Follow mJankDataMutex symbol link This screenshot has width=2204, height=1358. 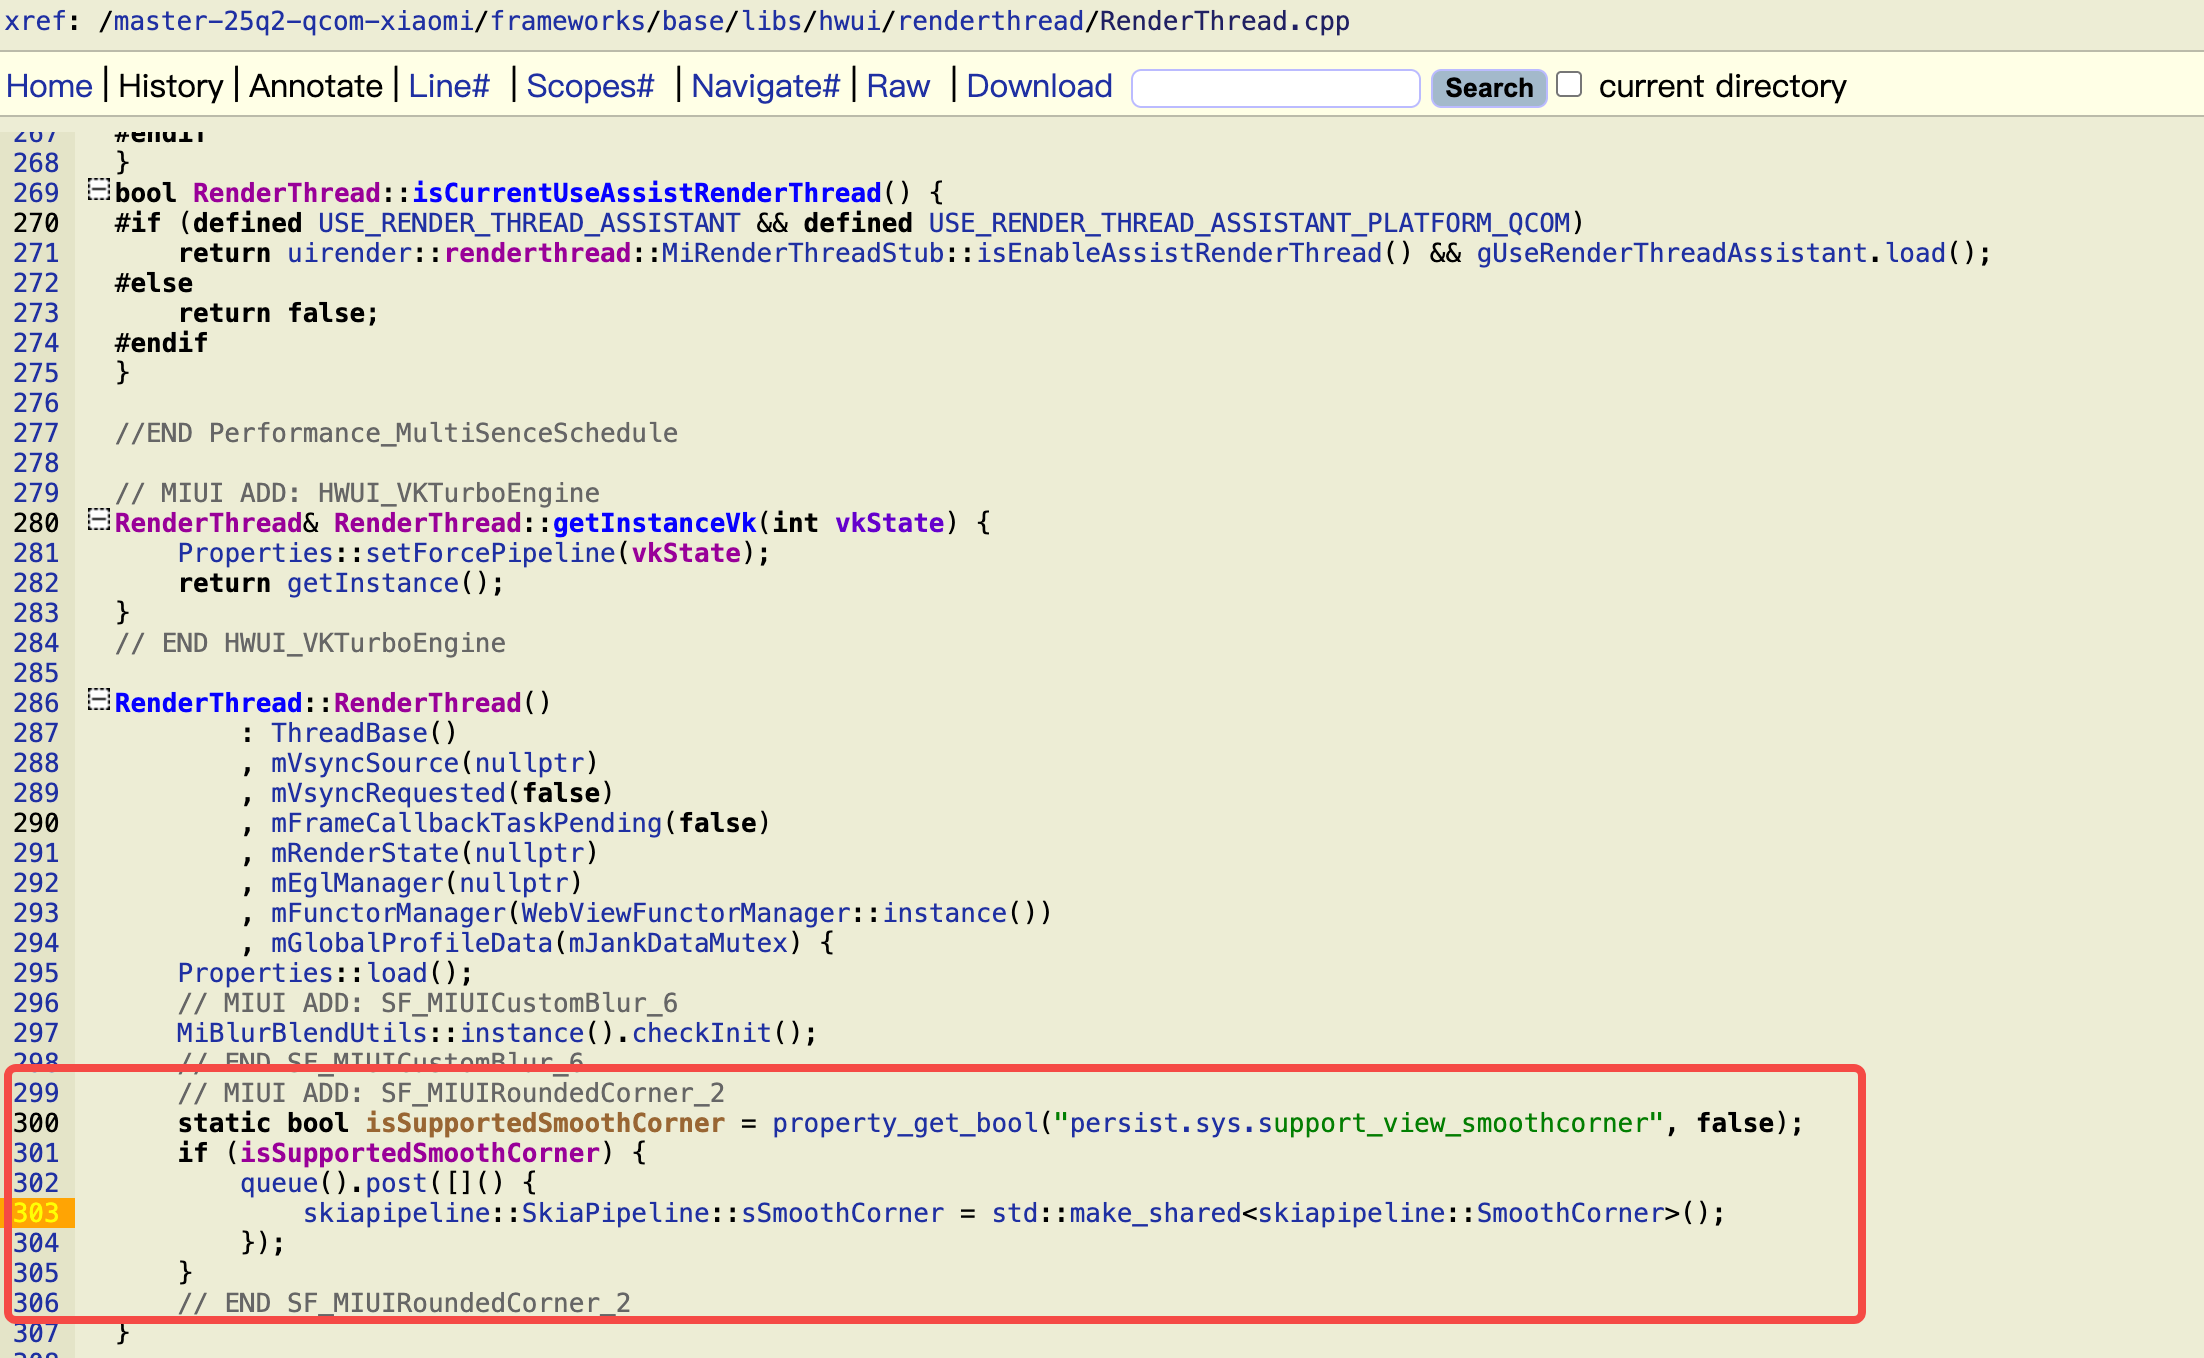[x=678, y=943]
